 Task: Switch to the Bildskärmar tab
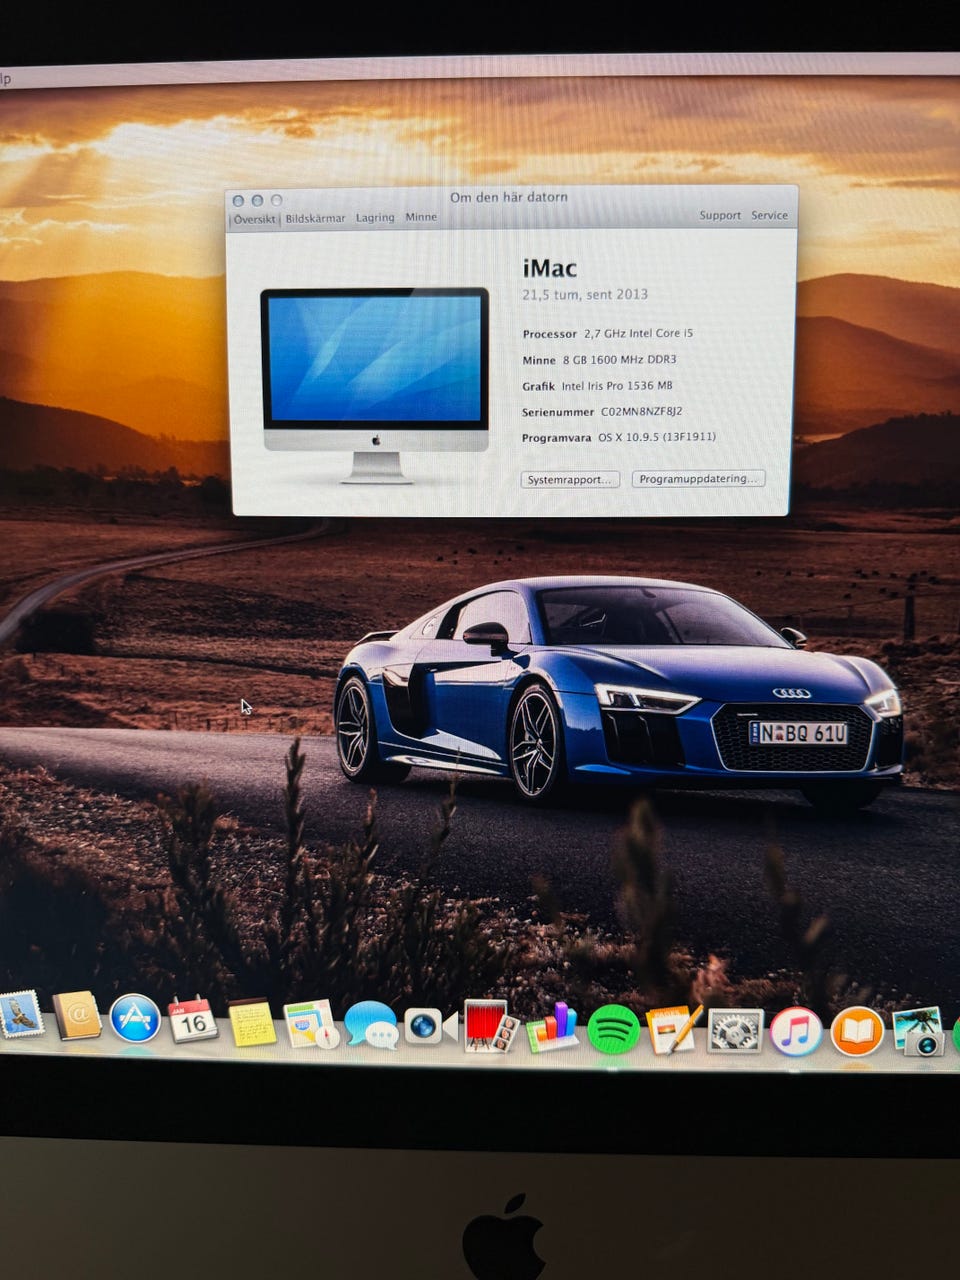[315, 218]
